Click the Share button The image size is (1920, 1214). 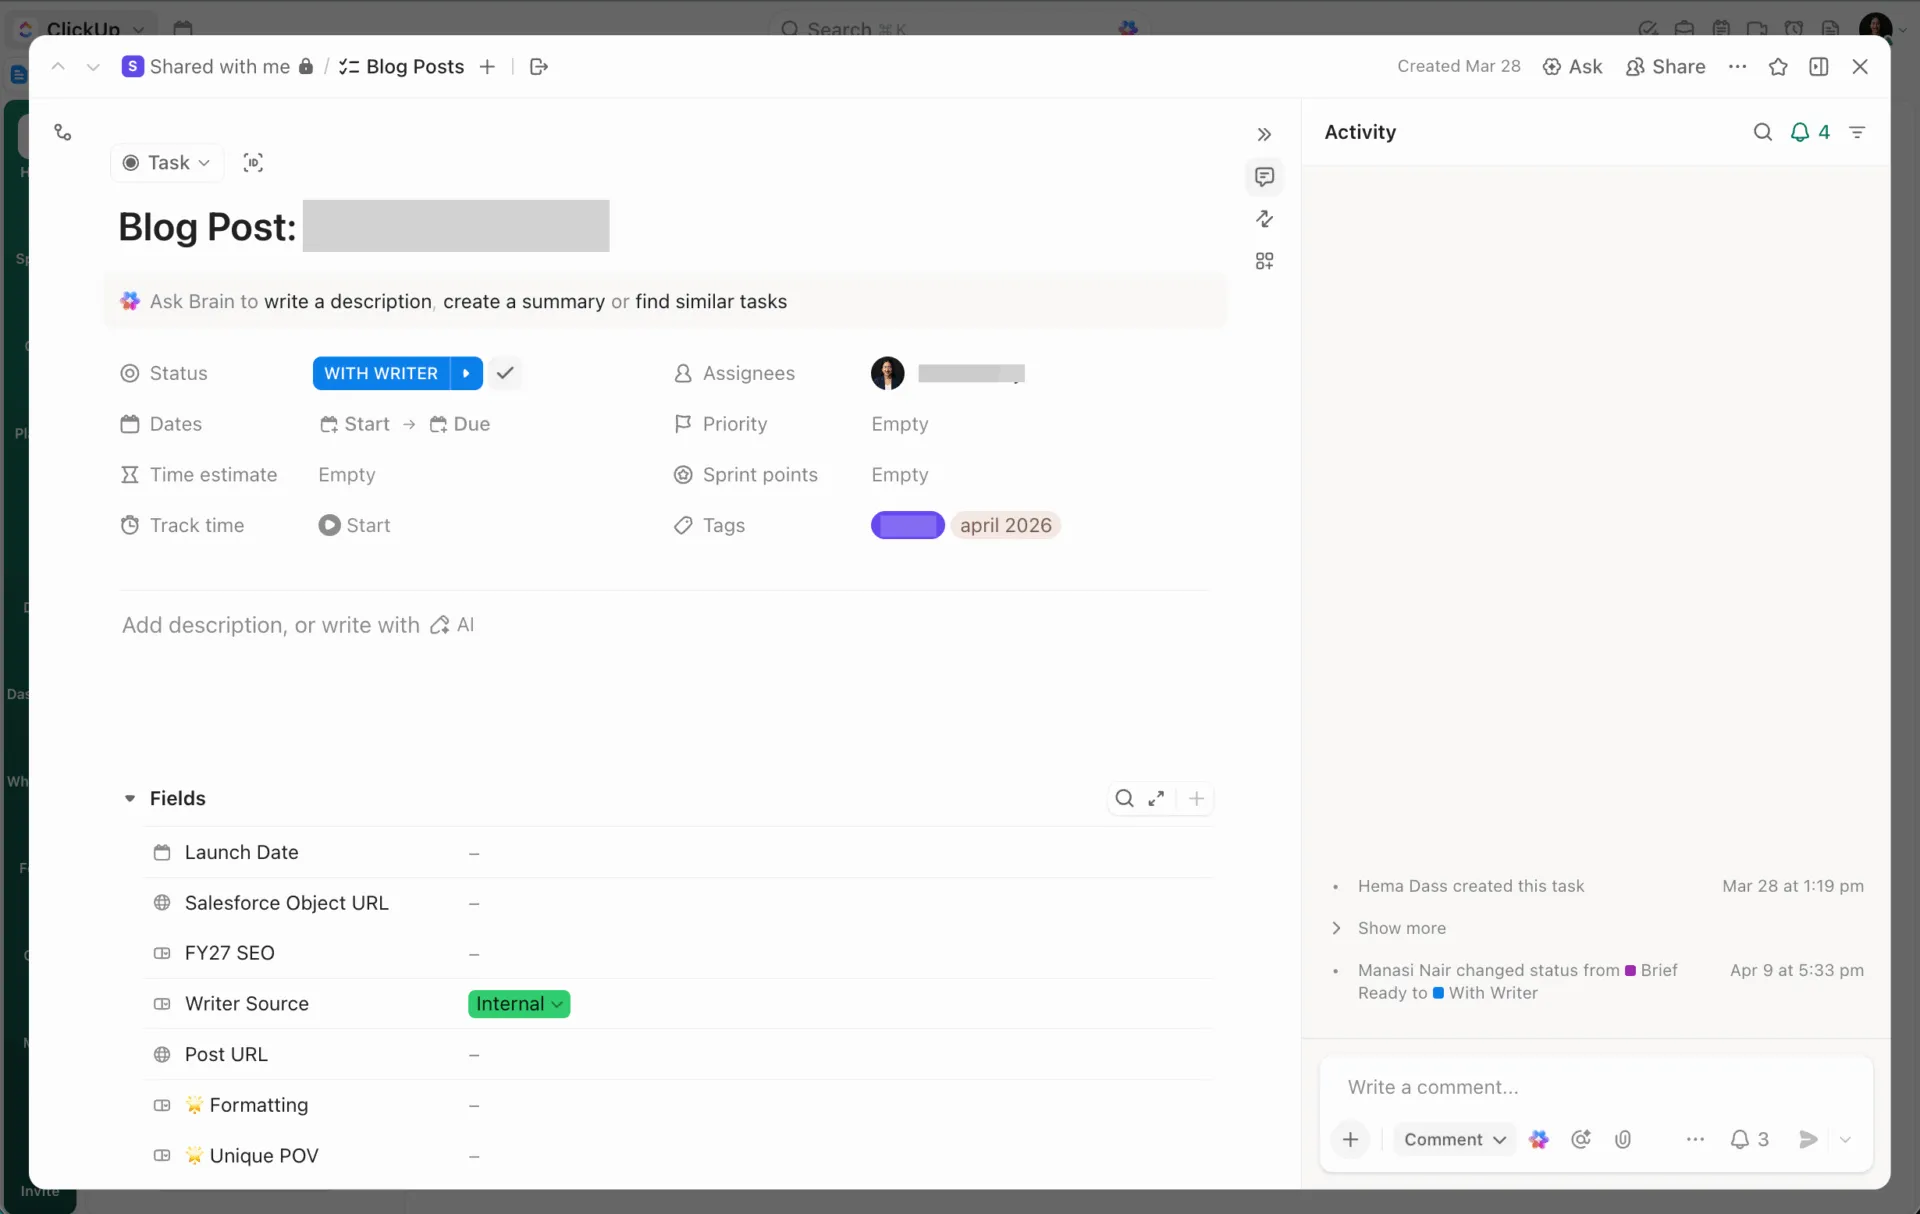click(x=1666, y=67)
